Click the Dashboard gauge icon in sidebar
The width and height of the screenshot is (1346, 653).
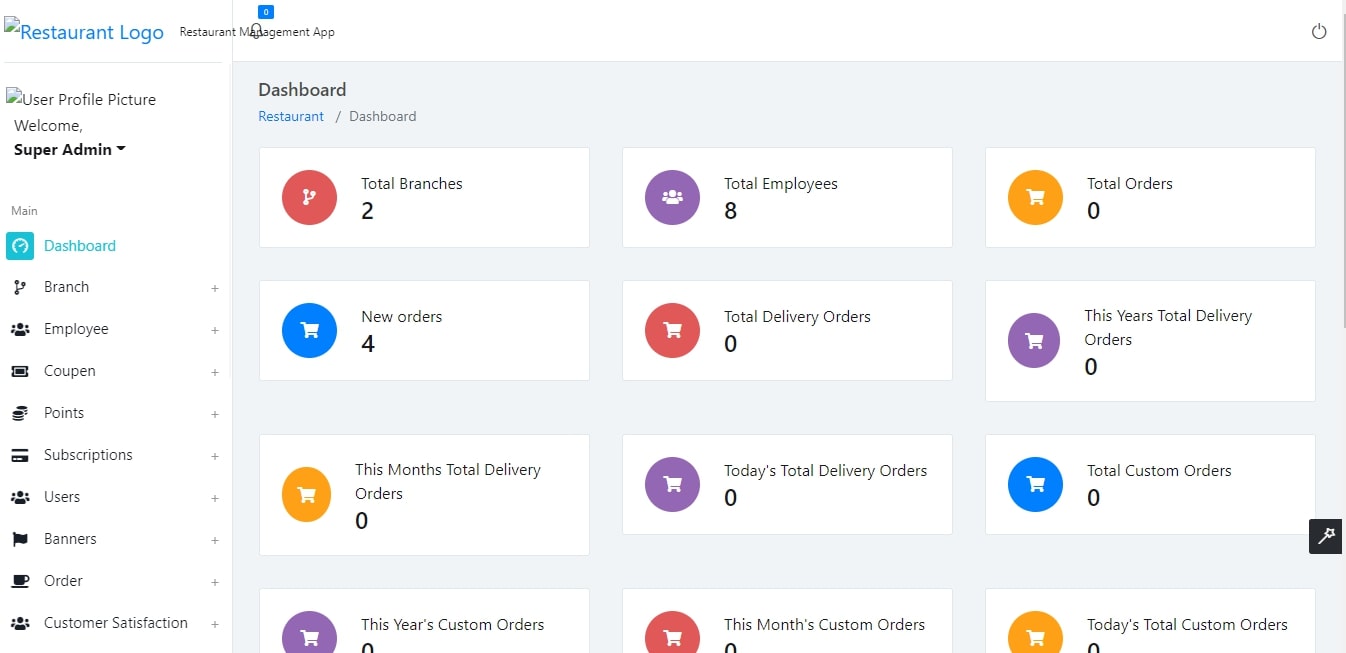[20, 246]
